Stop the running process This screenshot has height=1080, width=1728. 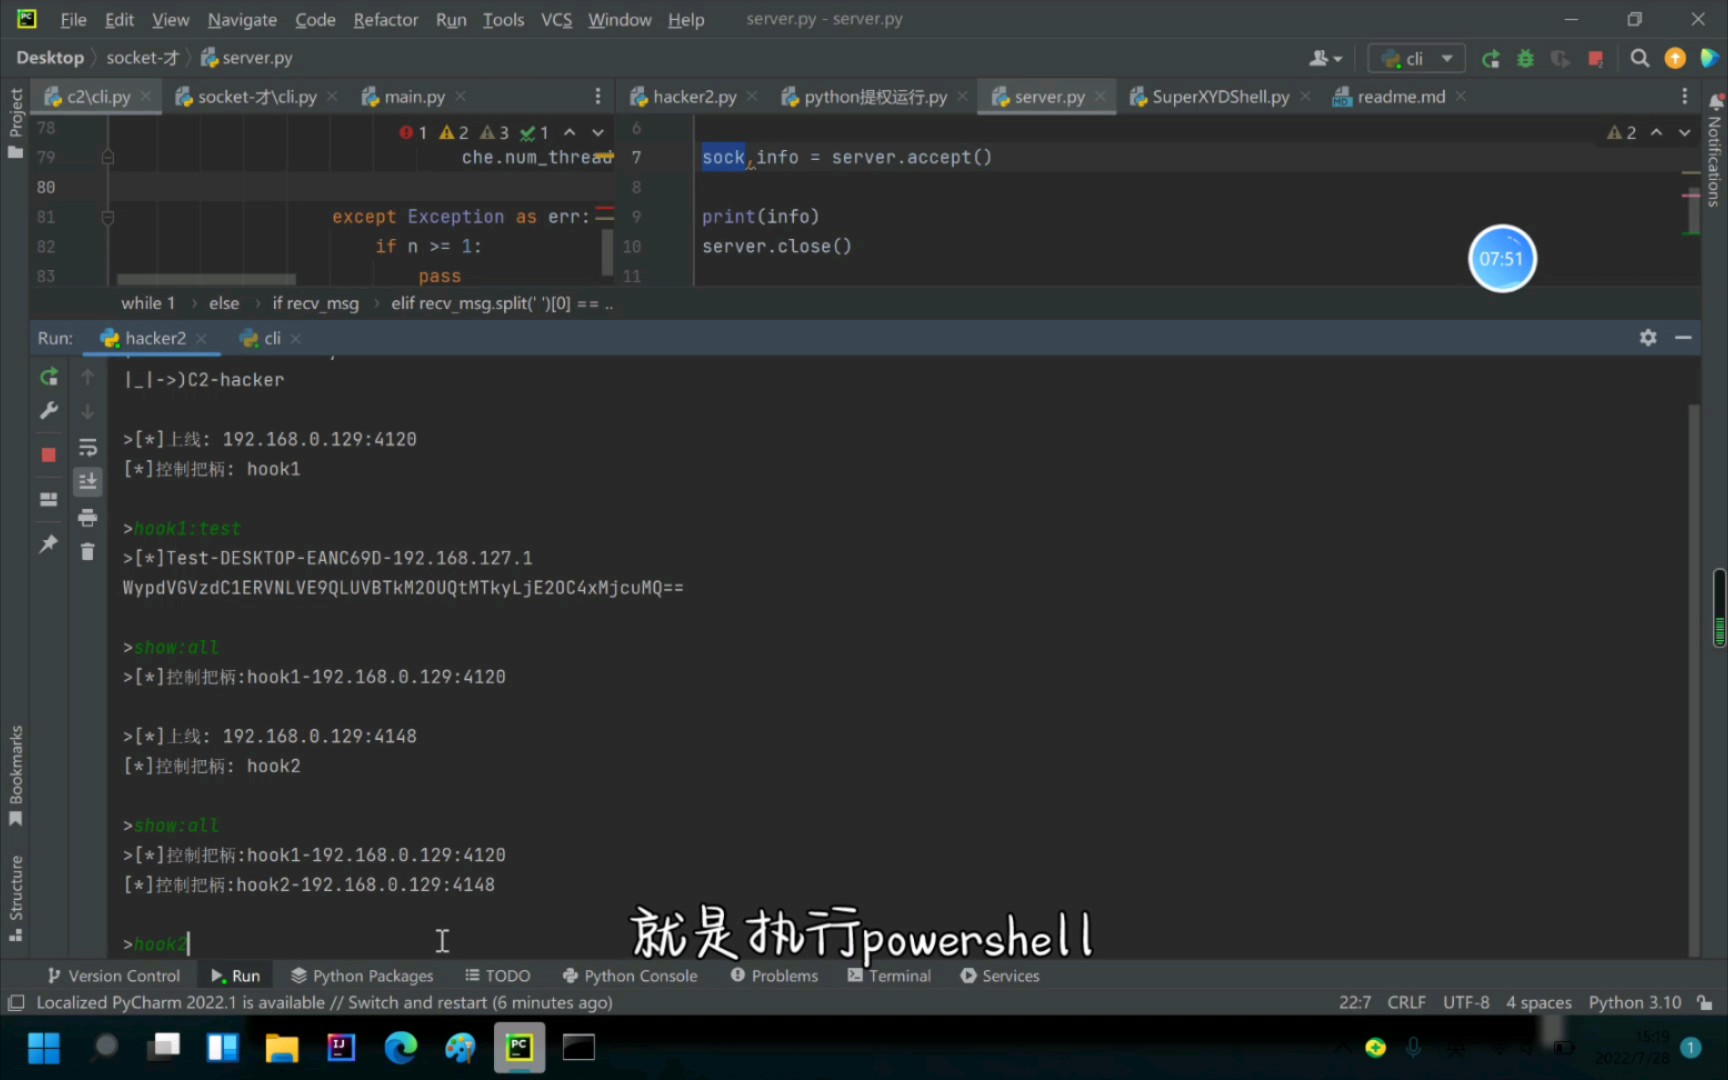coord(48,454)
